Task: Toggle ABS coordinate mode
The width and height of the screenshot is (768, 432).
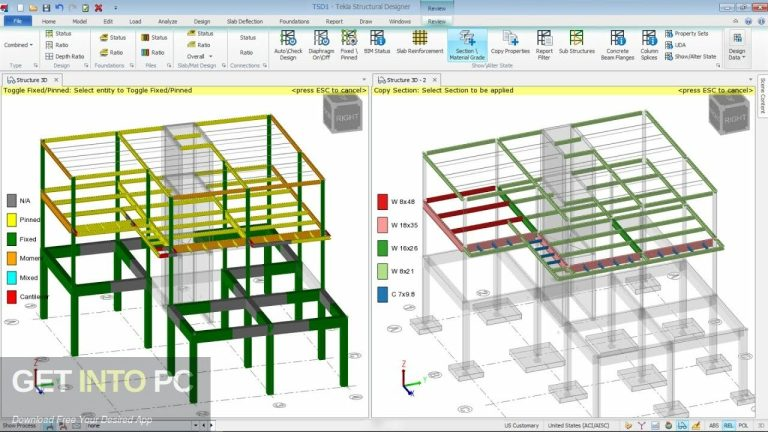Action: coord(714,426)
